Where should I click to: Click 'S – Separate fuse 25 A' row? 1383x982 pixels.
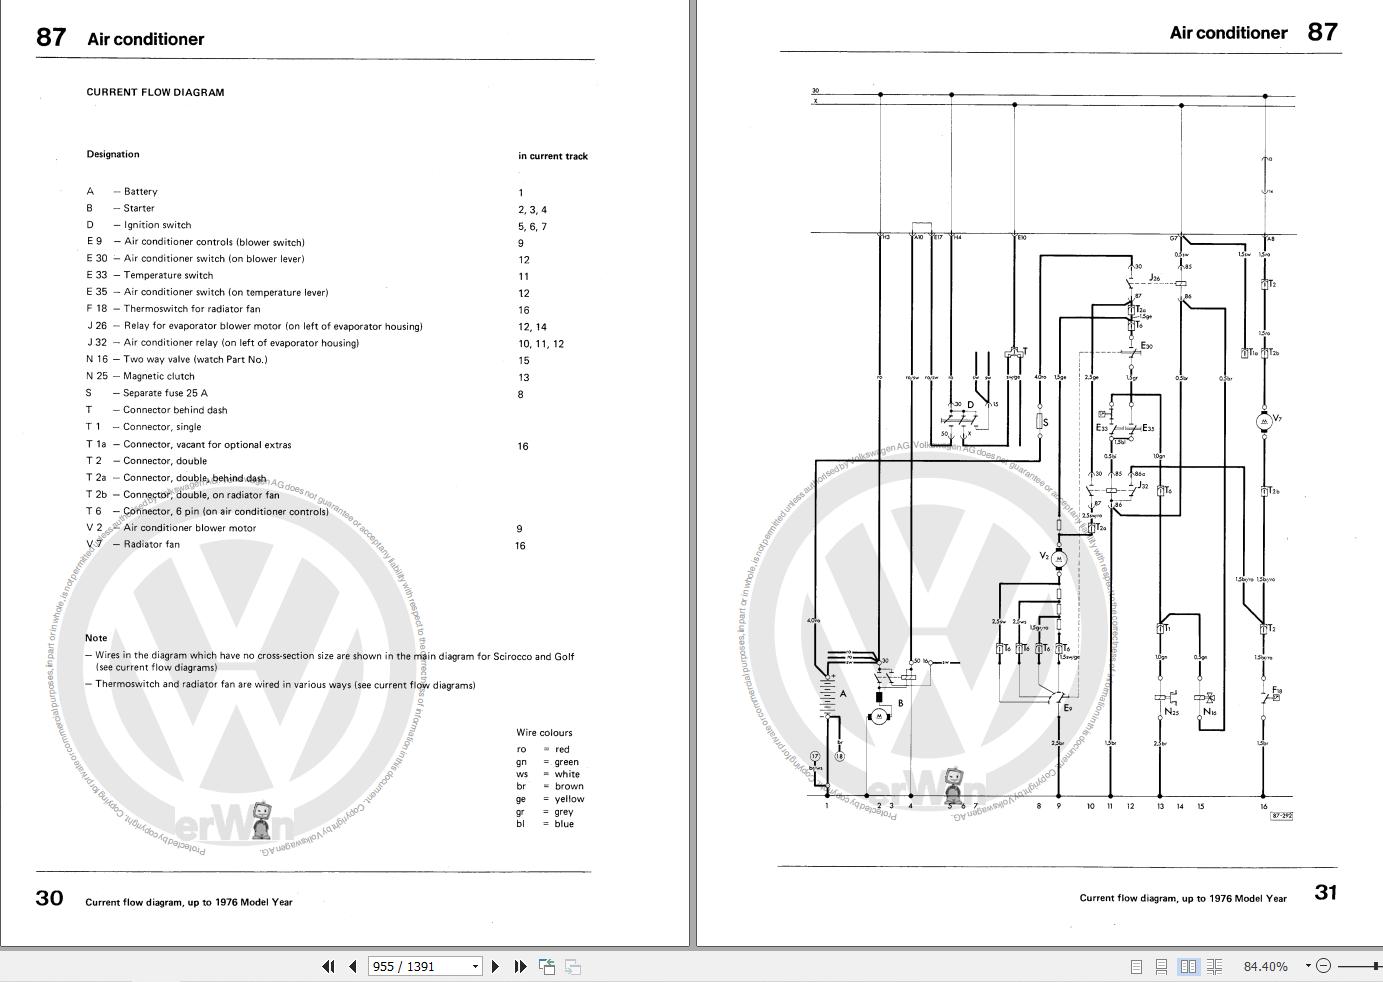pos(147,393)
